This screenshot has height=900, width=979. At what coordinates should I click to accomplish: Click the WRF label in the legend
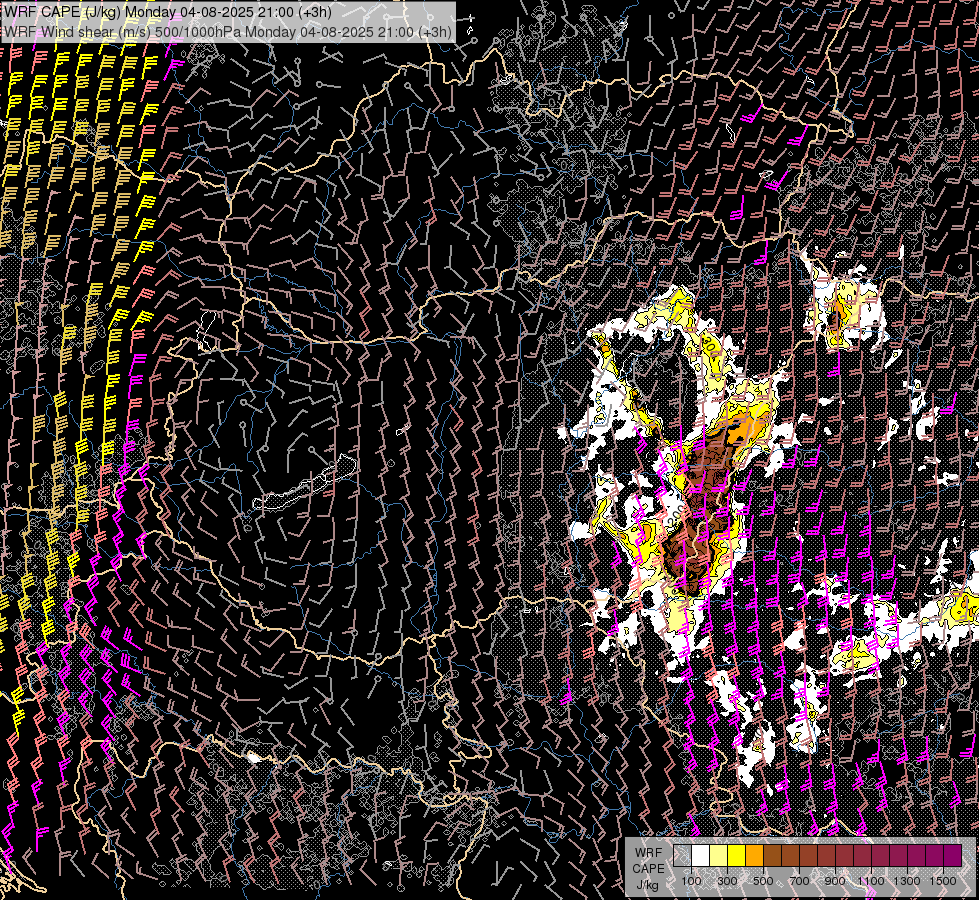648,853
